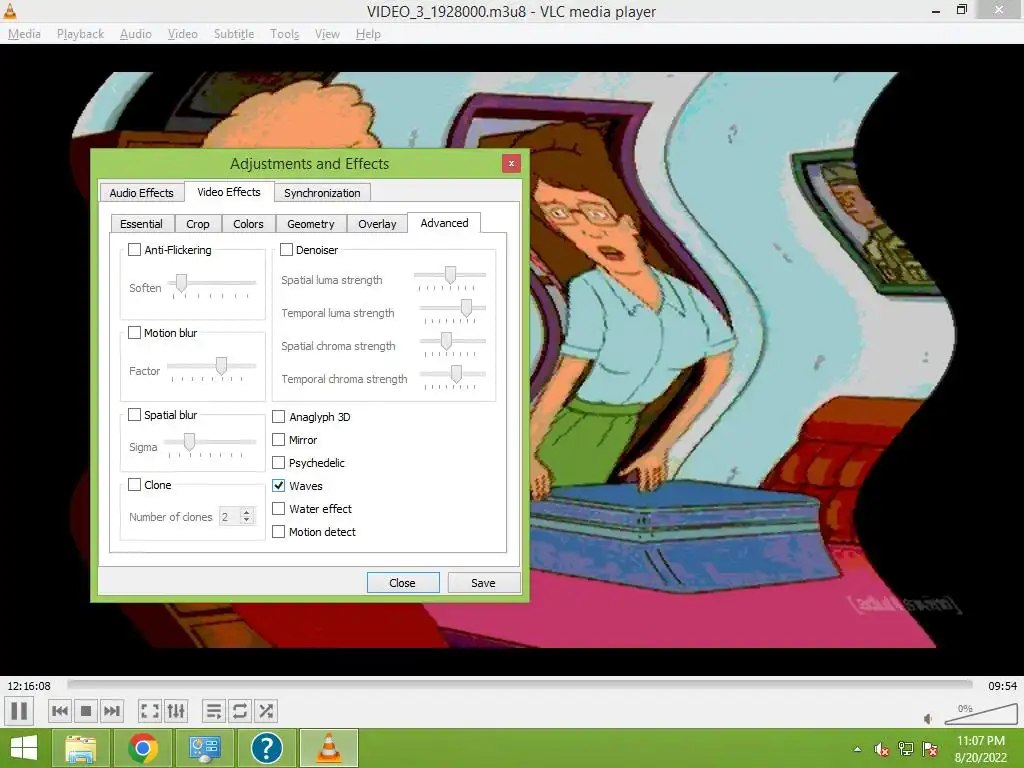This screenshot has width=1024, height=768.
Task: Open Action Center flag tray icon
Action: (930, 749)
